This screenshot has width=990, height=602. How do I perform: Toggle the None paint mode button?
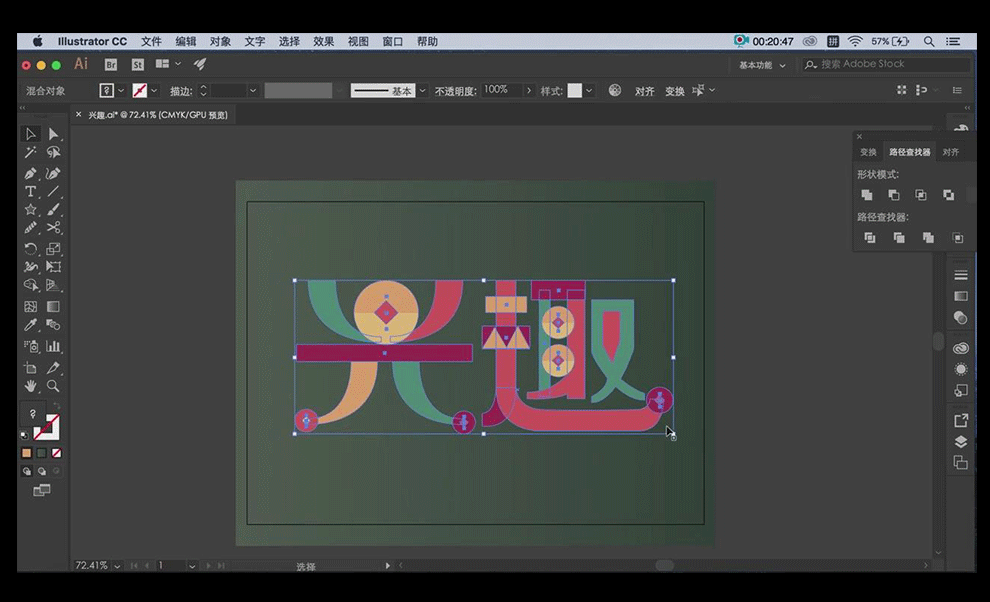(x=56, y=453)
